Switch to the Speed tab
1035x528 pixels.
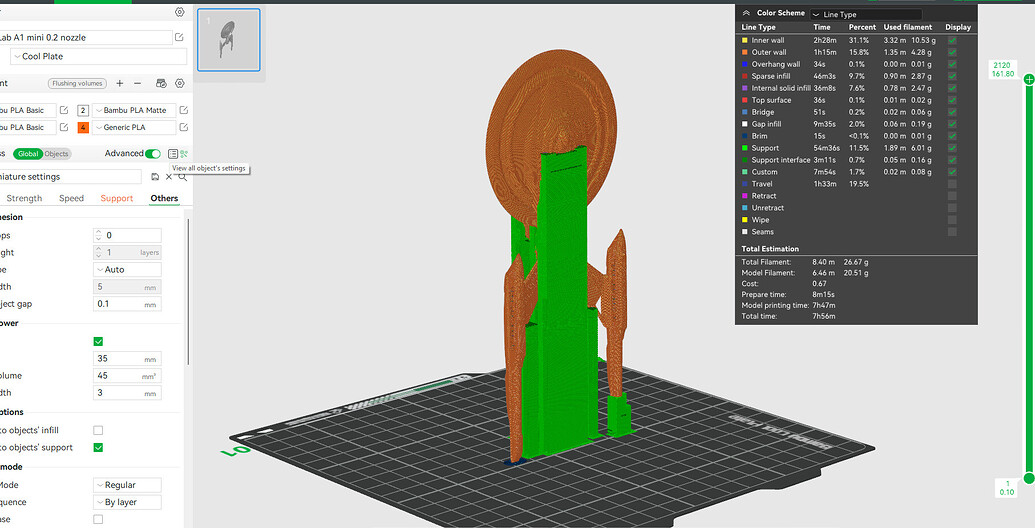(x=71, y=198)
